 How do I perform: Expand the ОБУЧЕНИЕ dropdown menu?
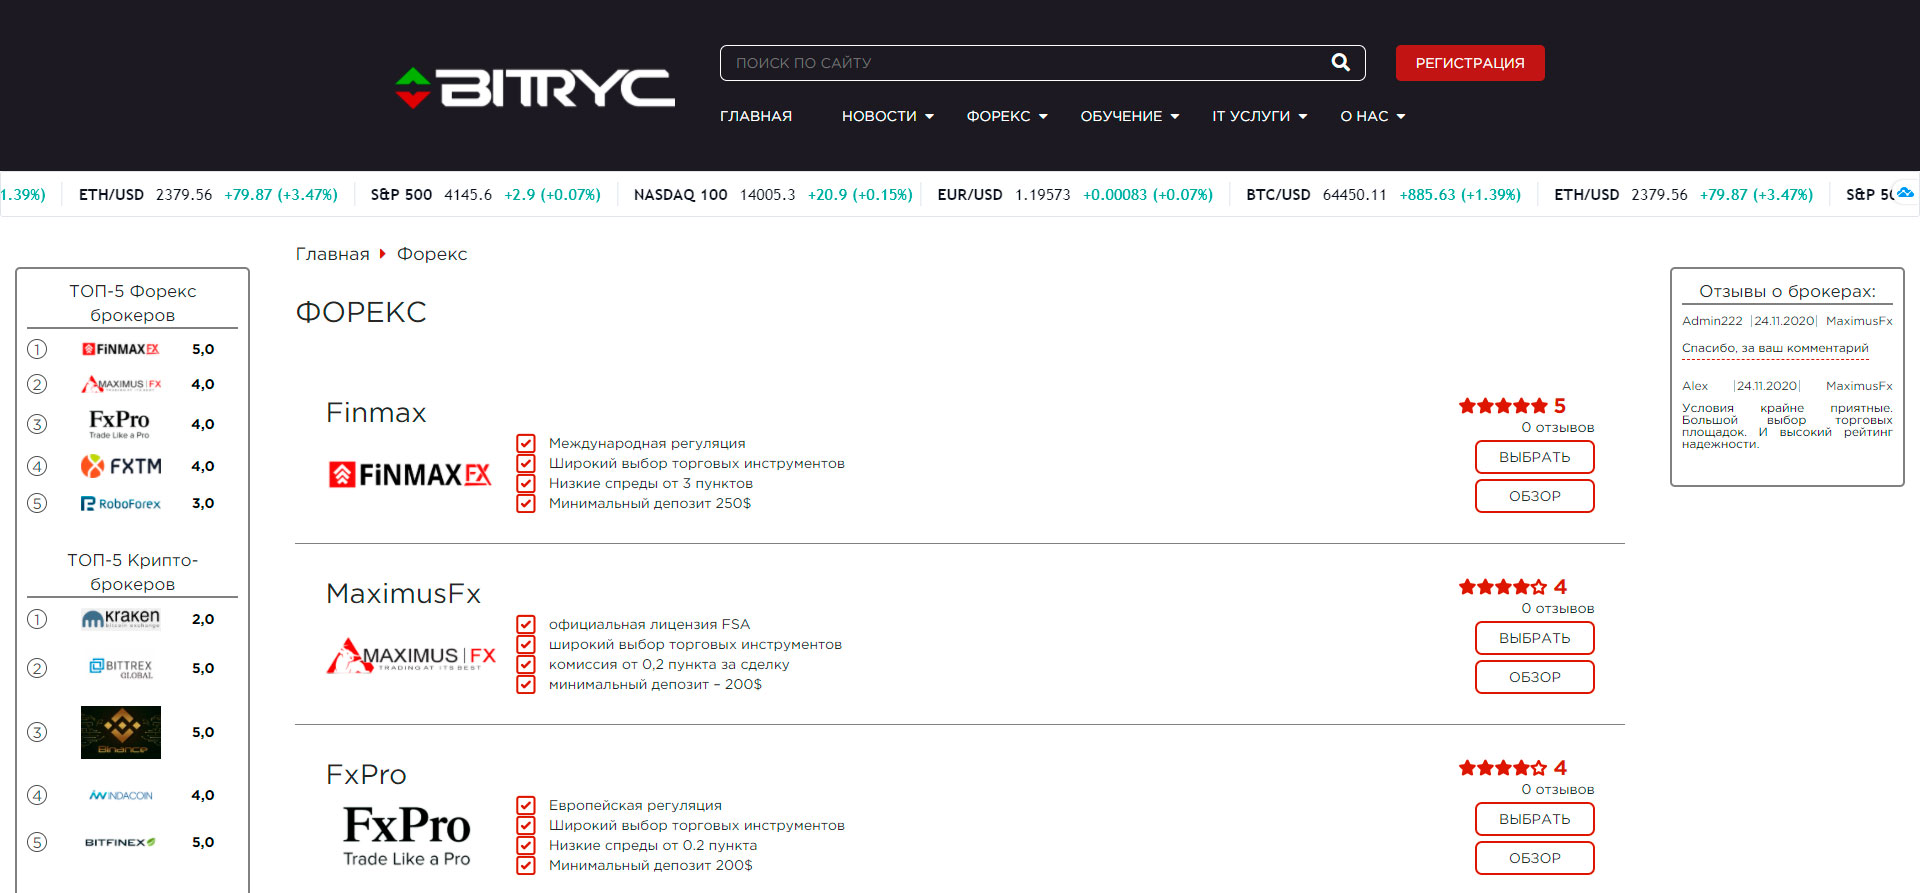coord(1130,116)
